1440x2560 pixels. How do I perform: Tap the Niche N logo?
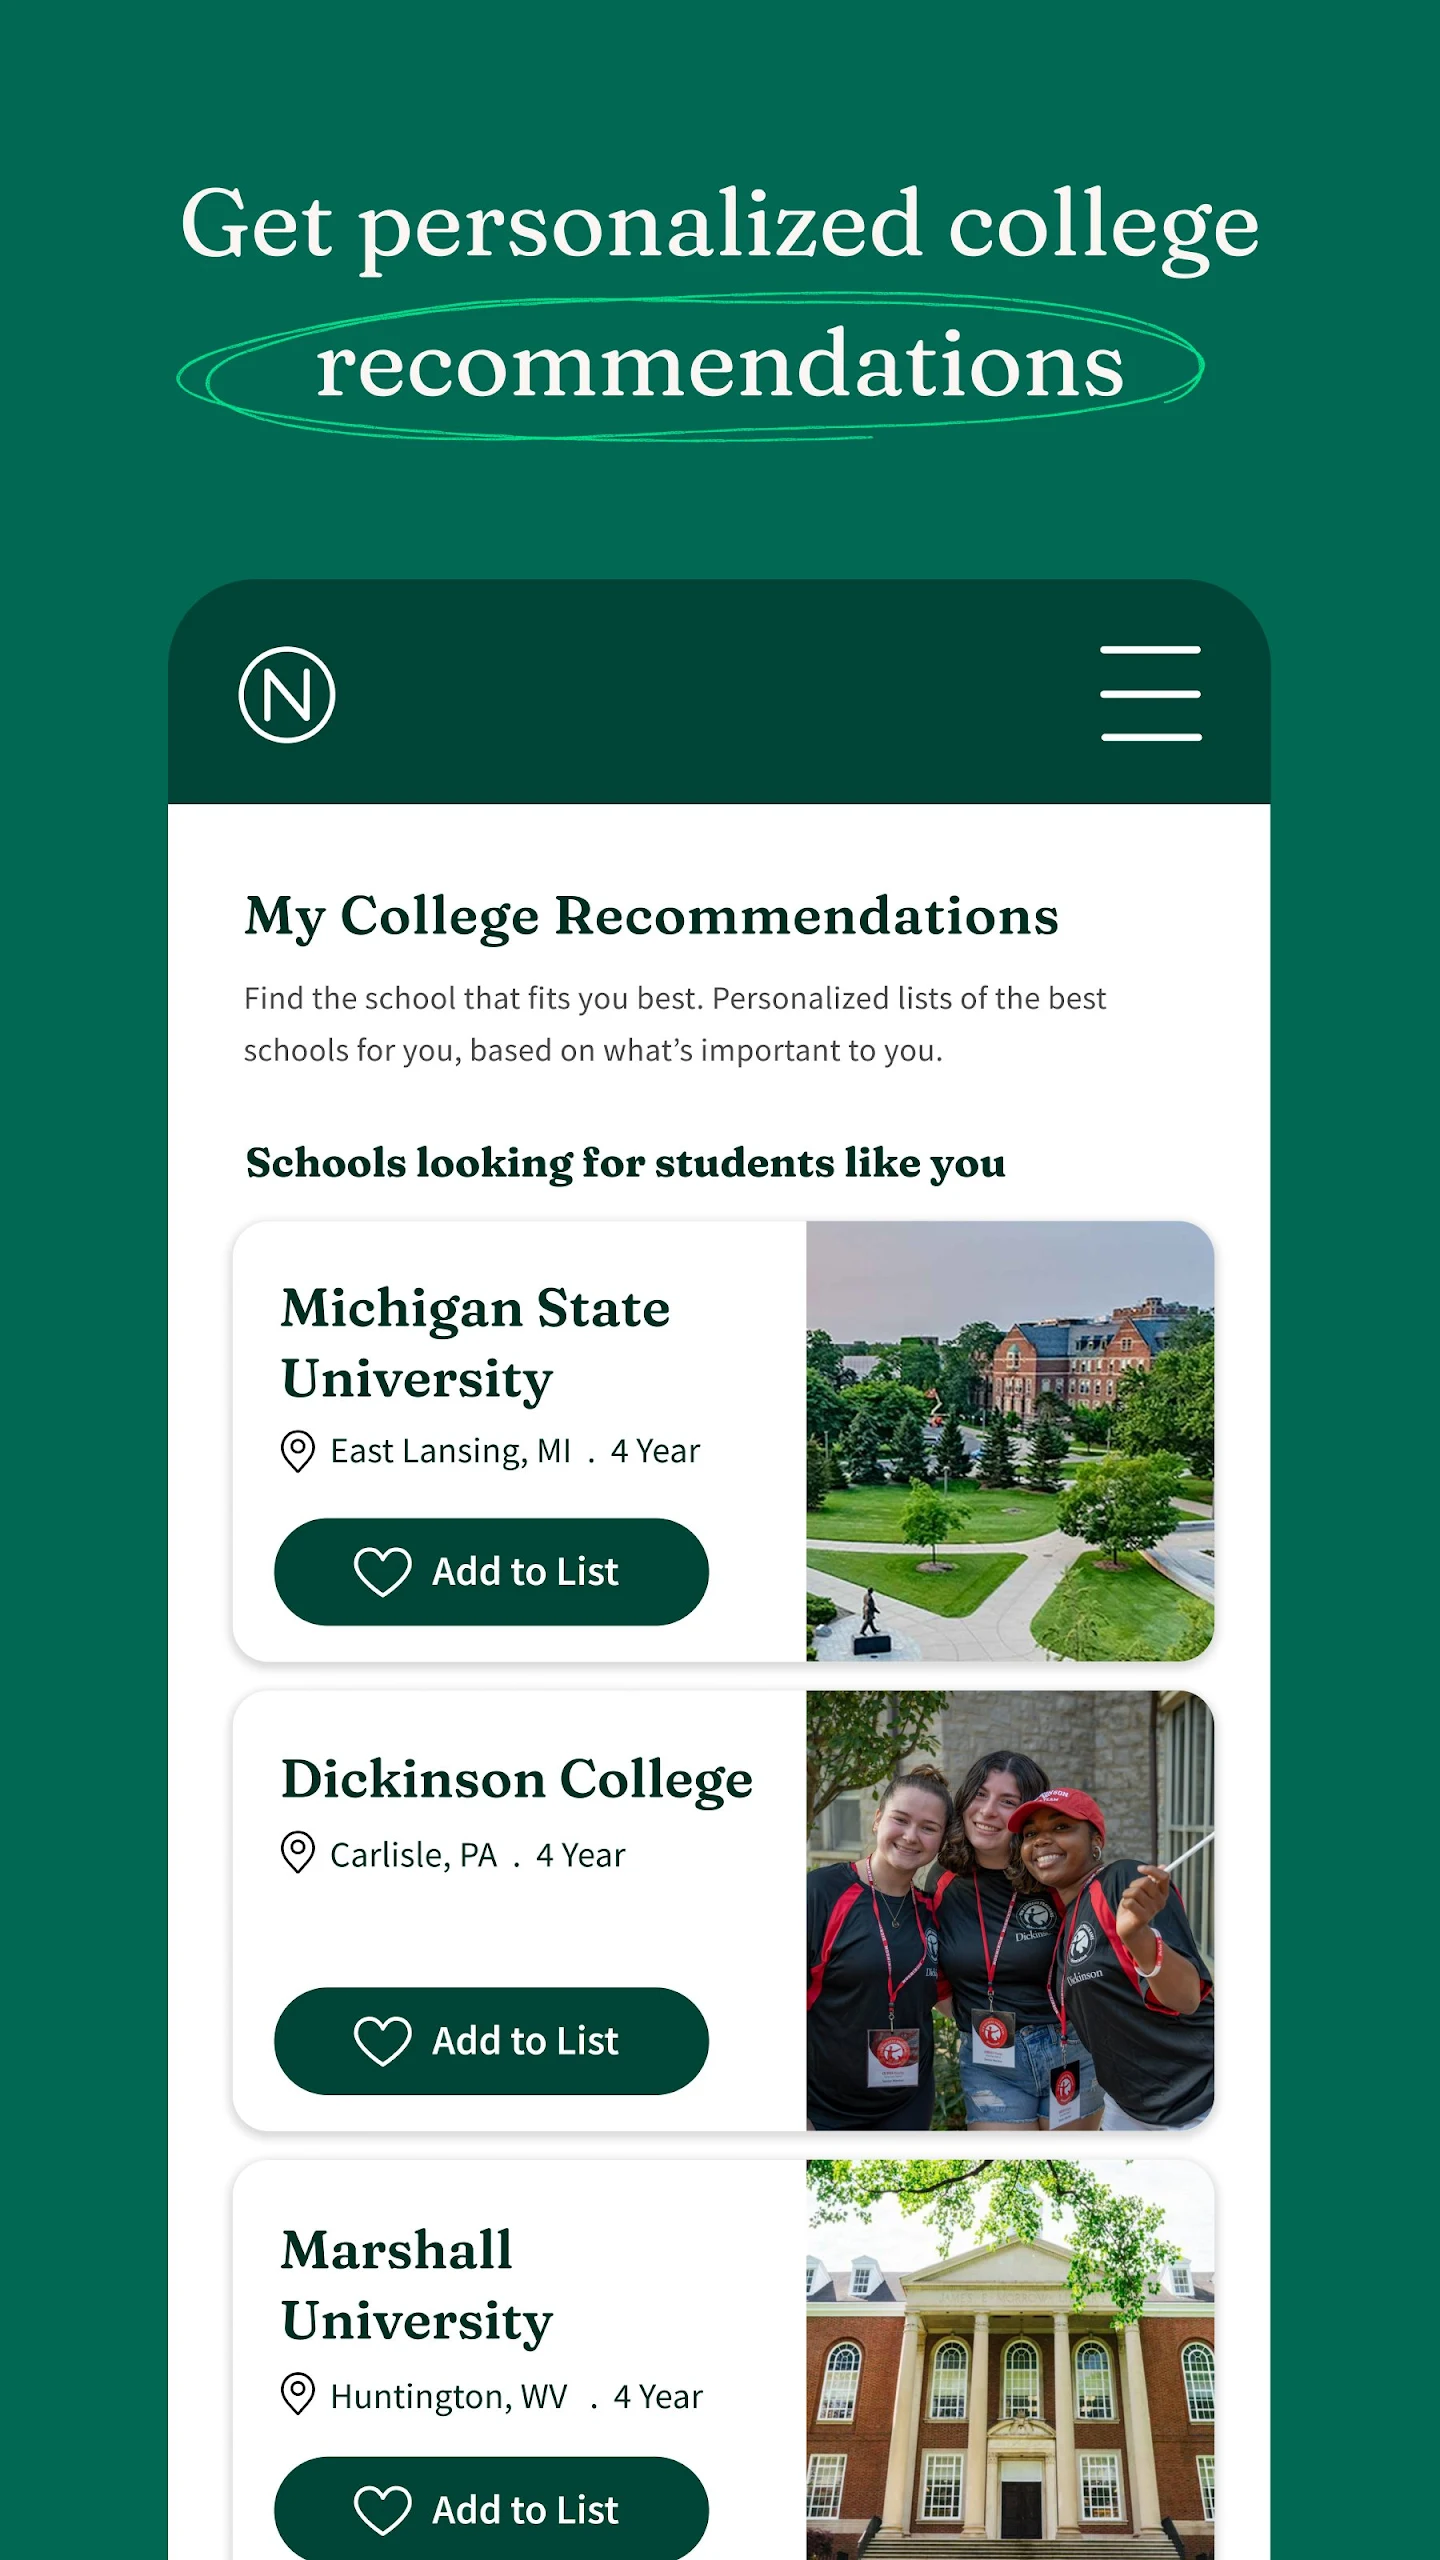coord(287,694)
